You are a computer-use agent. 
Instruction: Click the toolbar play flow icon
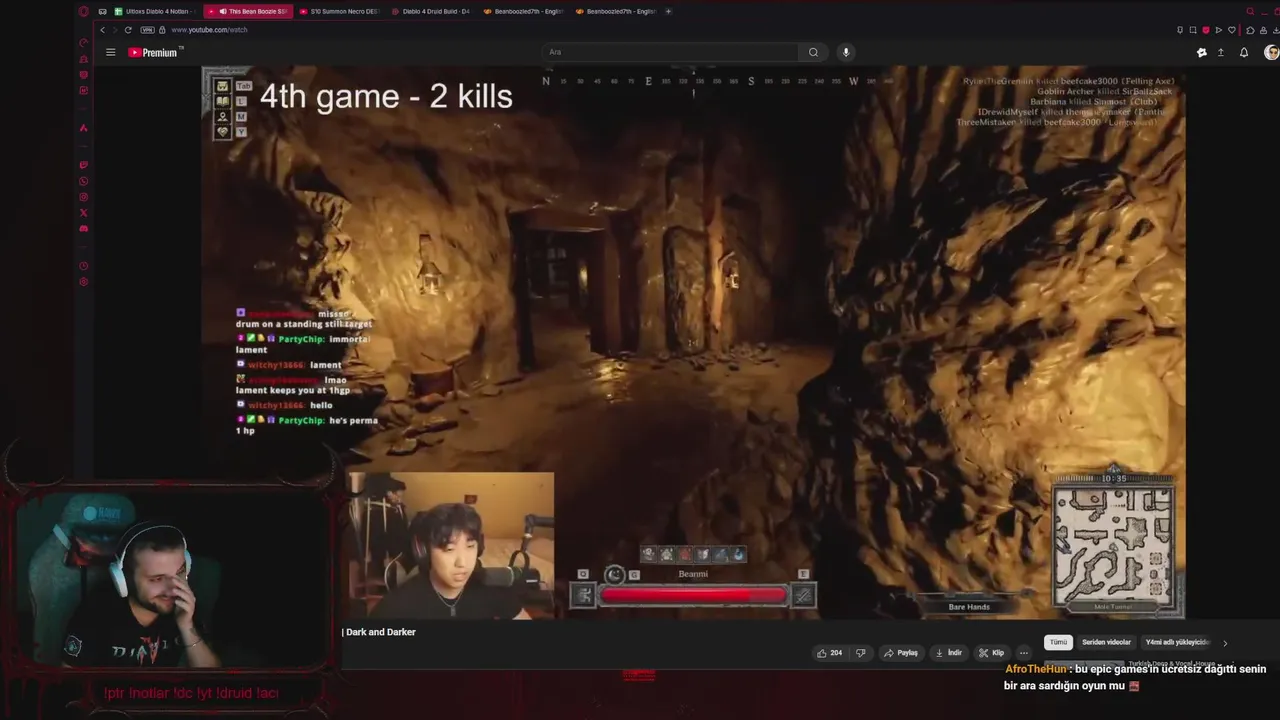(x=1218, y=30)
